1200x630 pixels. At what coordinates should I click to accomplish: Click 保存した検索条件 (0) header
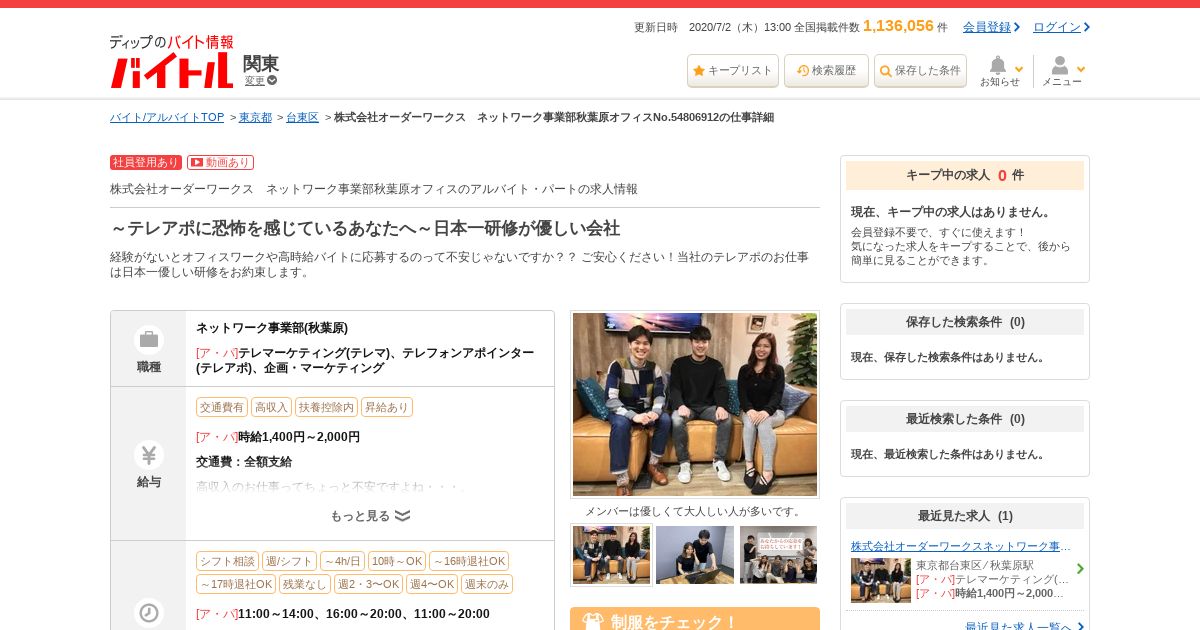coord(965,322)
